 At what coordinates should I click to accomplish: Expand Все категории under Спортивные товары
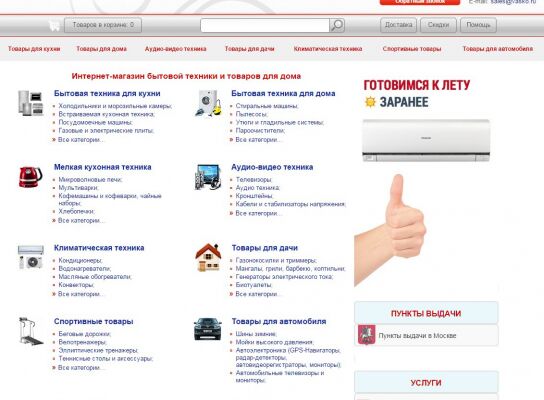[80, 368]
